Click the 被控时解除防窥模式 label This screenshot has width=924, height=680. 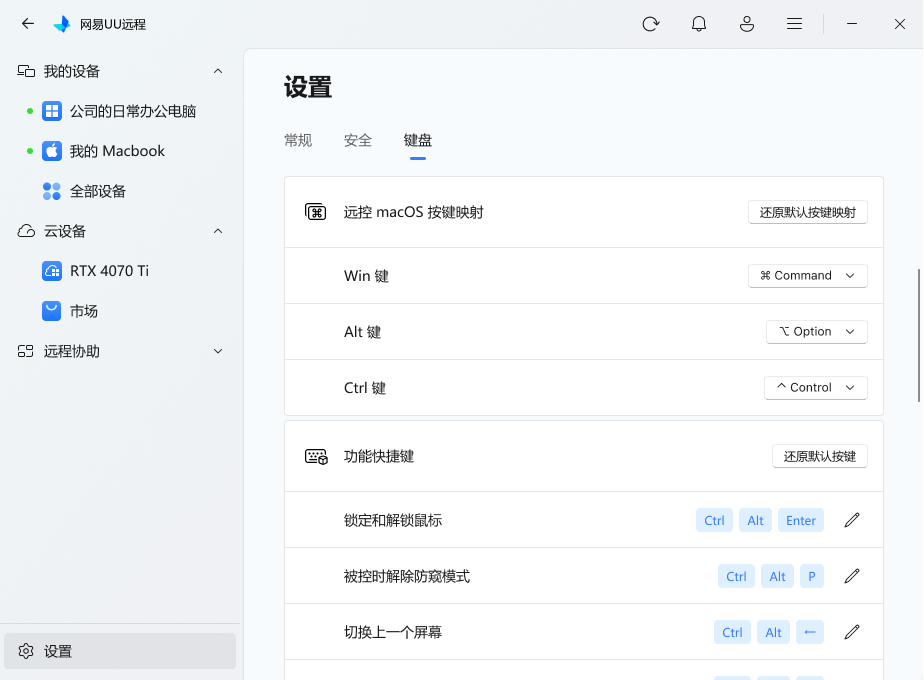407,576
